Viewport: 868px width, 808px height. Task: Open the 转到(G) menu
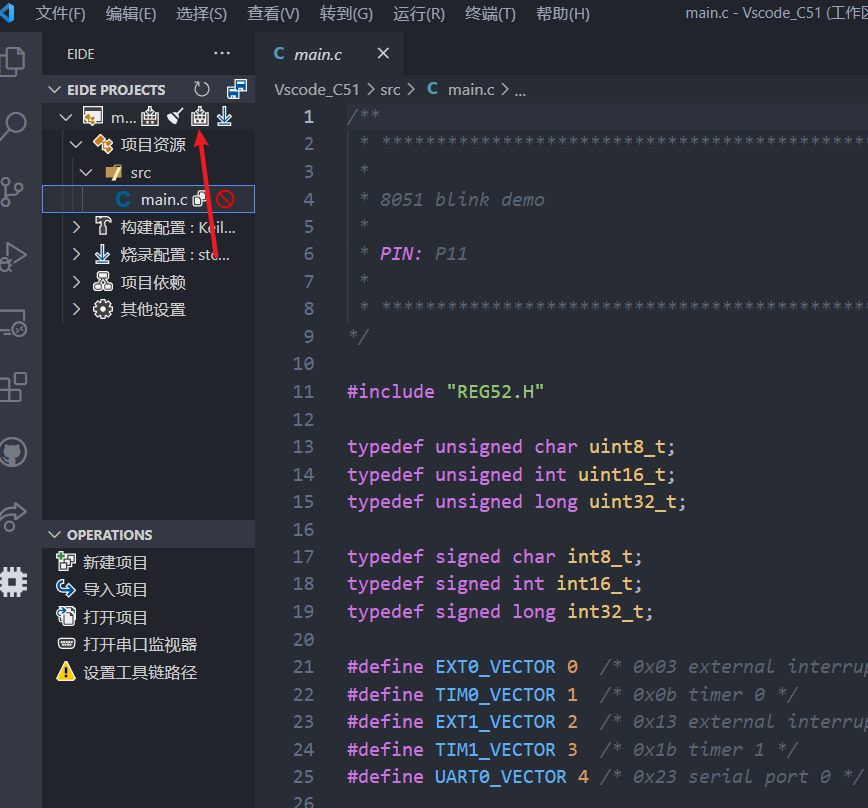[346, 13]
